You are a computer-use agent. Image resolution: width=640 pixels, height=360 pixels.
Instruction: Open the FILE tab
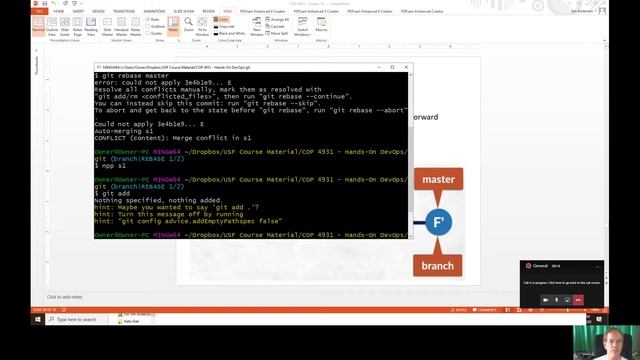click(x=40, y=11)
